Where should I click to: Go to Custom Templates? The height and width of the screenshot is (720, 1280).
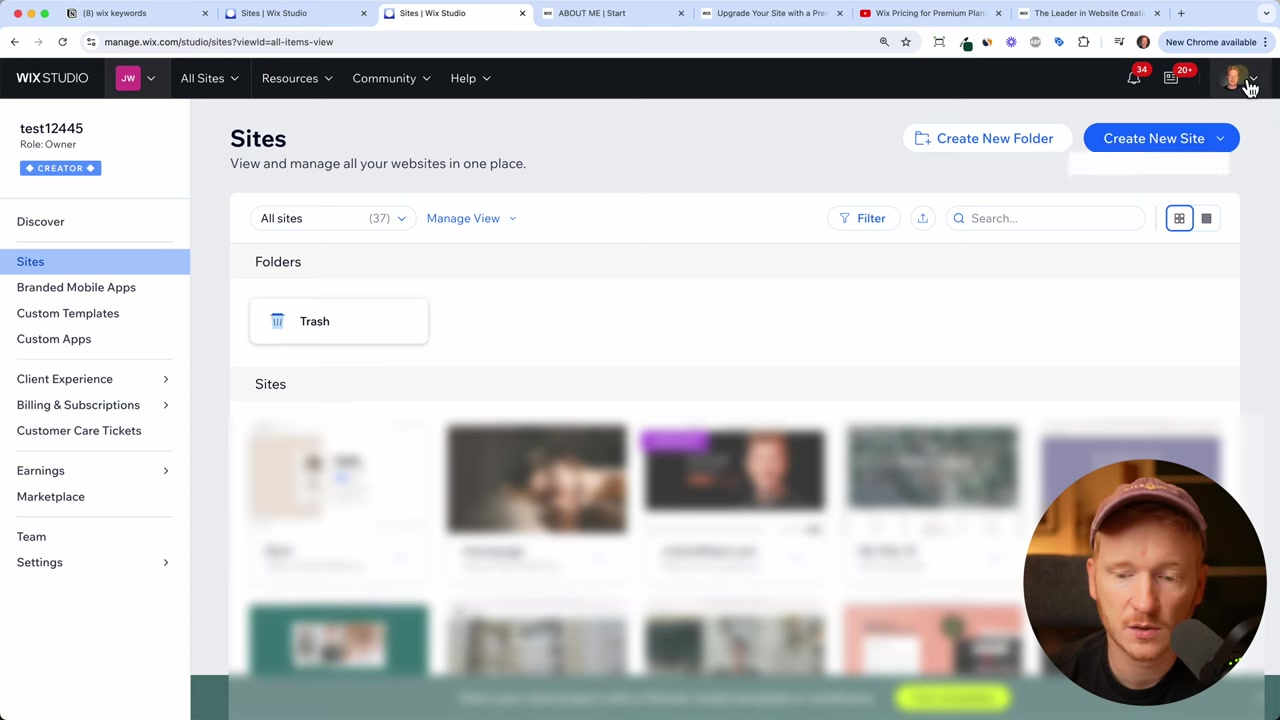68,313
